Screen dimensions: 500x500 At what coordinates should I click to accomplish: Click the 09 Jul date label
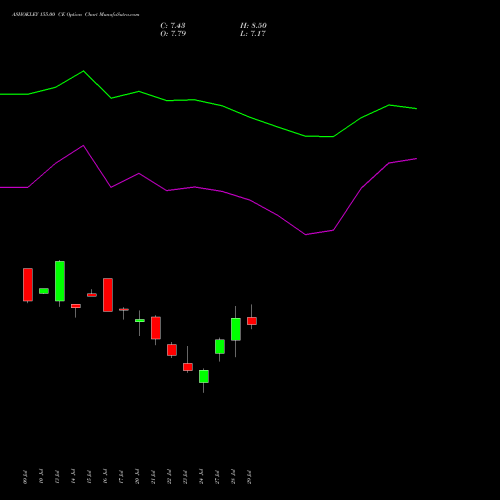pos(25,477)
